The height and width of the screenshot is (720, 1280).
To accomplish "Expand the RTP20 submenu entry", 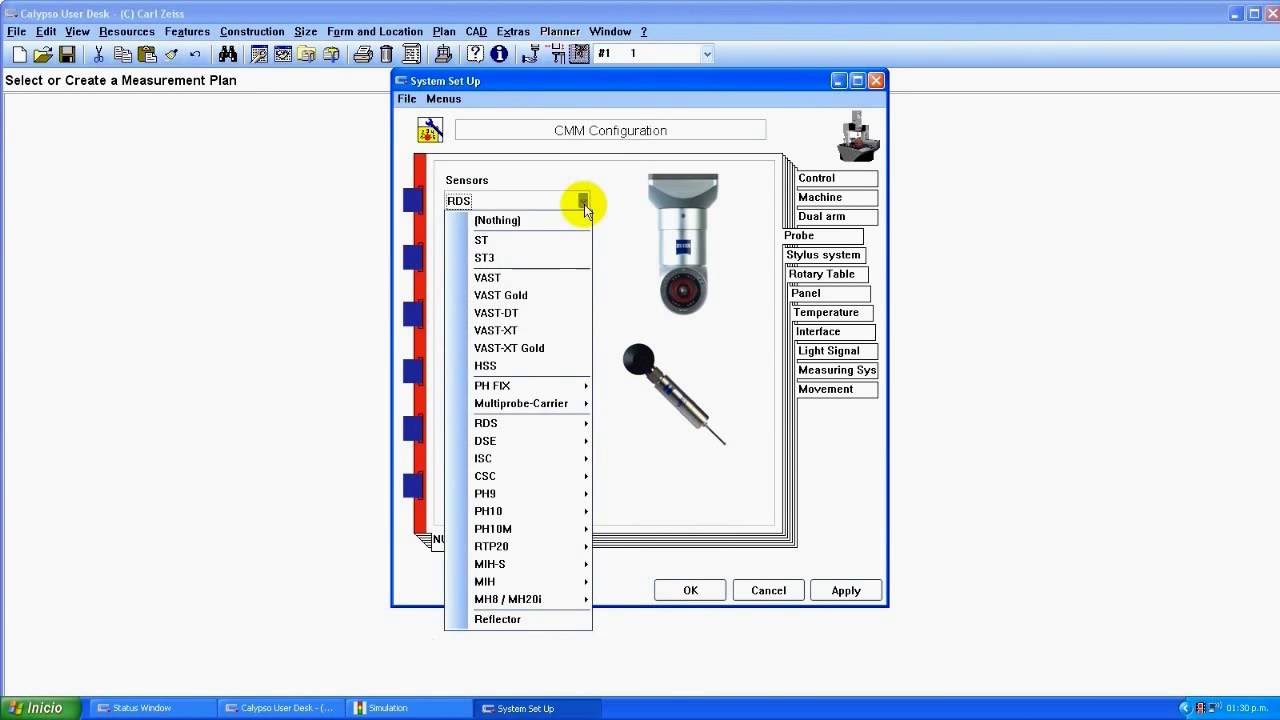I will (530, 547).
